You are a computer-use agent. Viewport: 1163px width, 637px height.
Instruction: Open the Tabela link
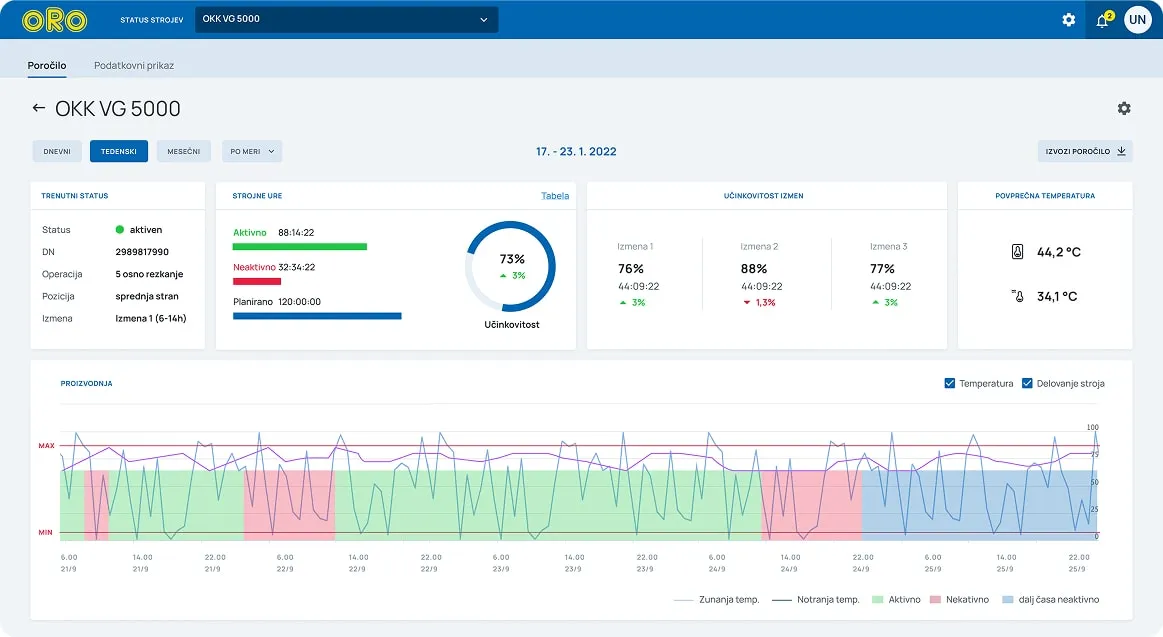coord(555,196)
